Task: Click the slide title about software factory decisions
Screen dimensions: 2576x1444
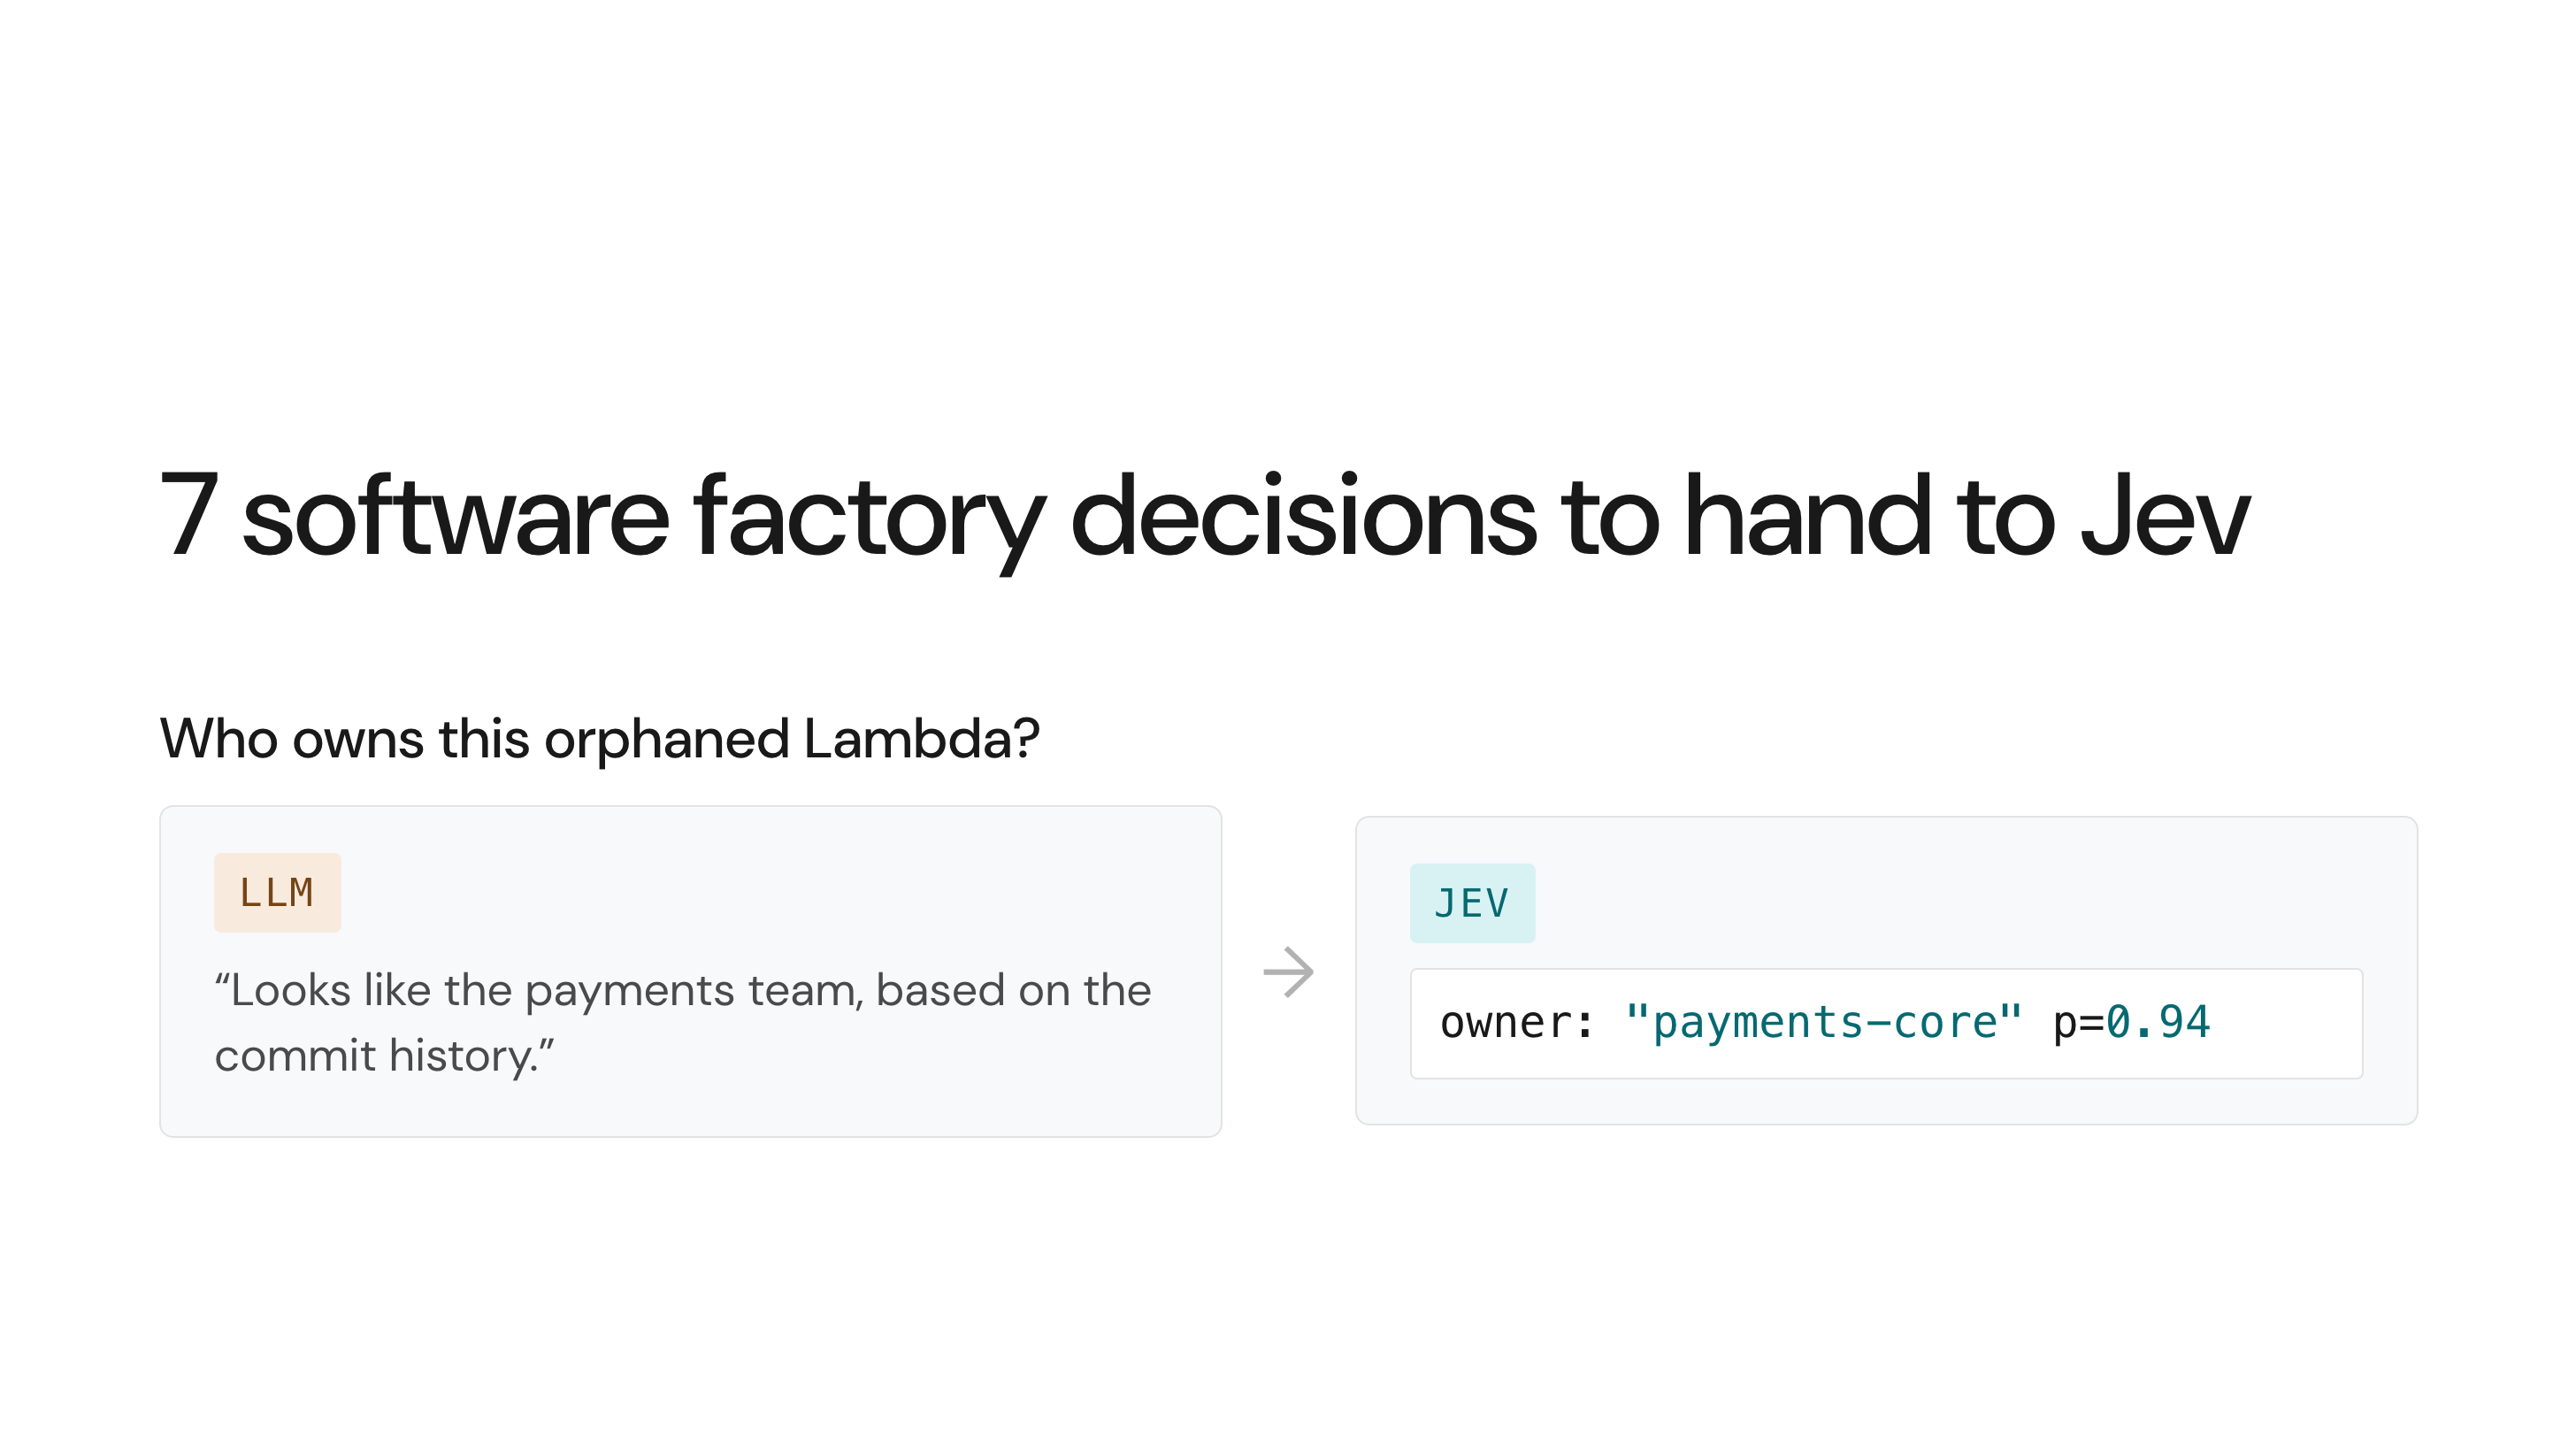Action: [1205, 518]
